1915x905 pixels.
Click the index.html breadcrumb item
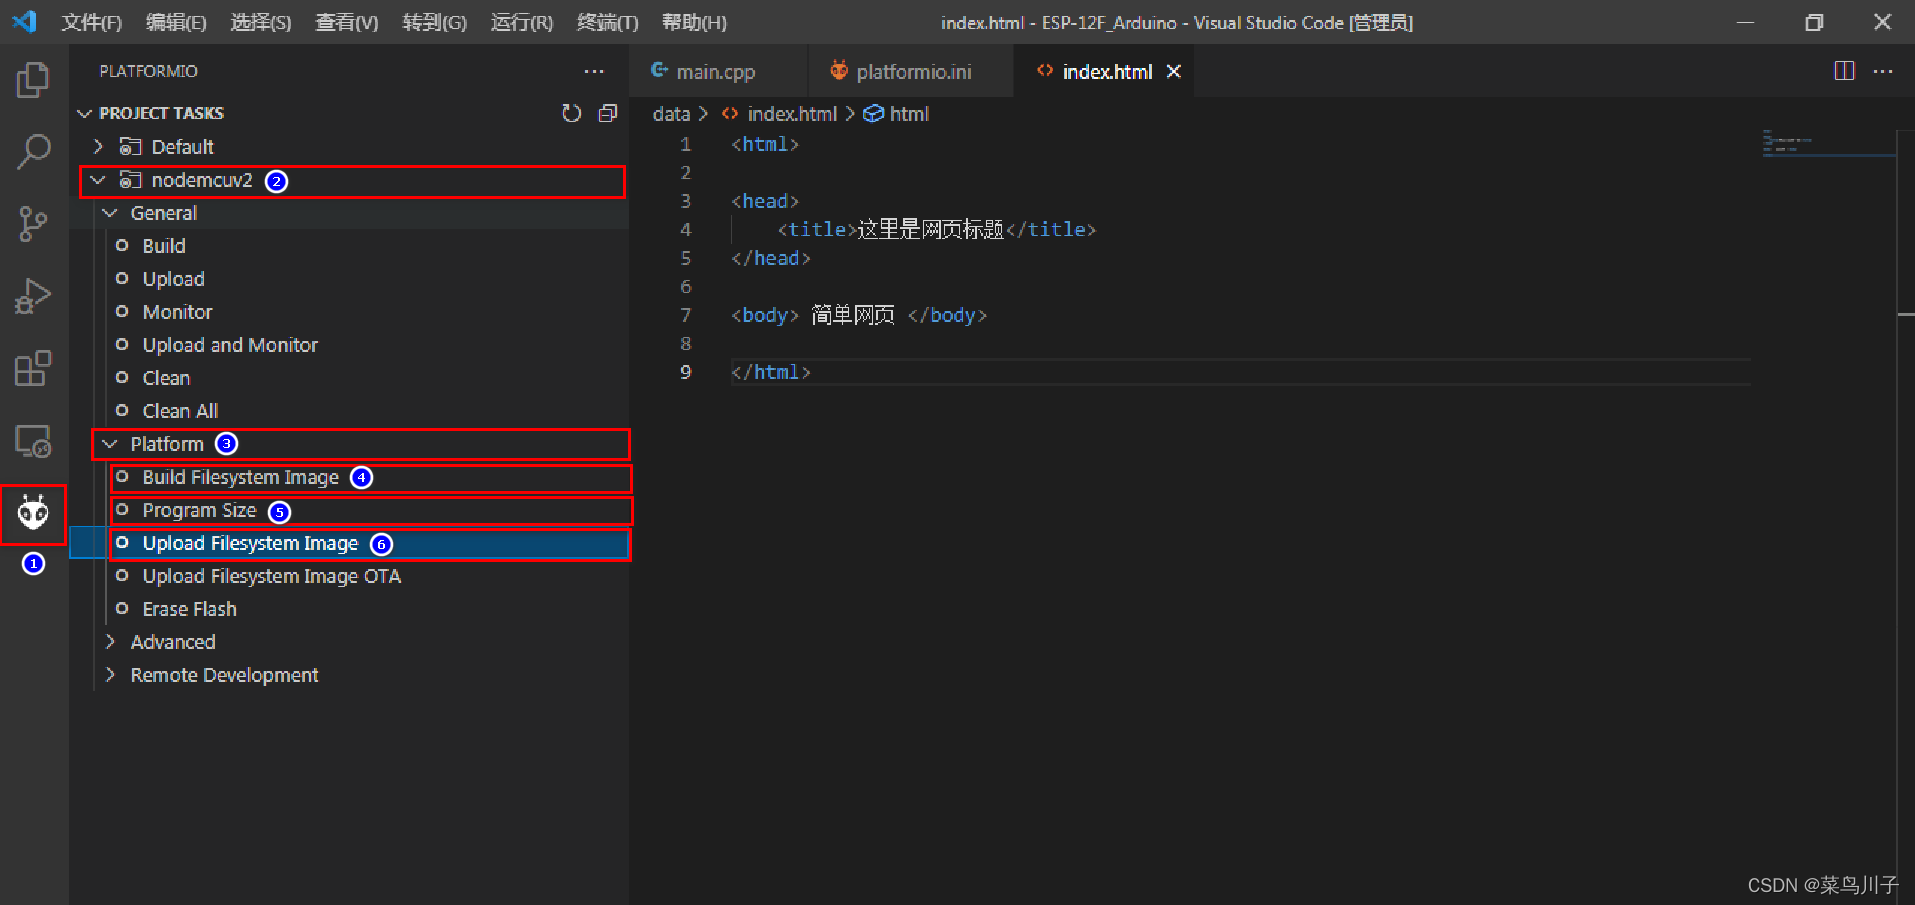pyautogui.click(x=792, y=114)
